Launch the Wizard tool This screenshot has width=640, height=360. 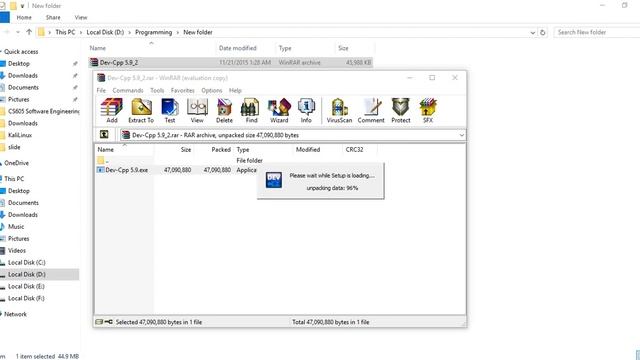click(x=279, y=111)
